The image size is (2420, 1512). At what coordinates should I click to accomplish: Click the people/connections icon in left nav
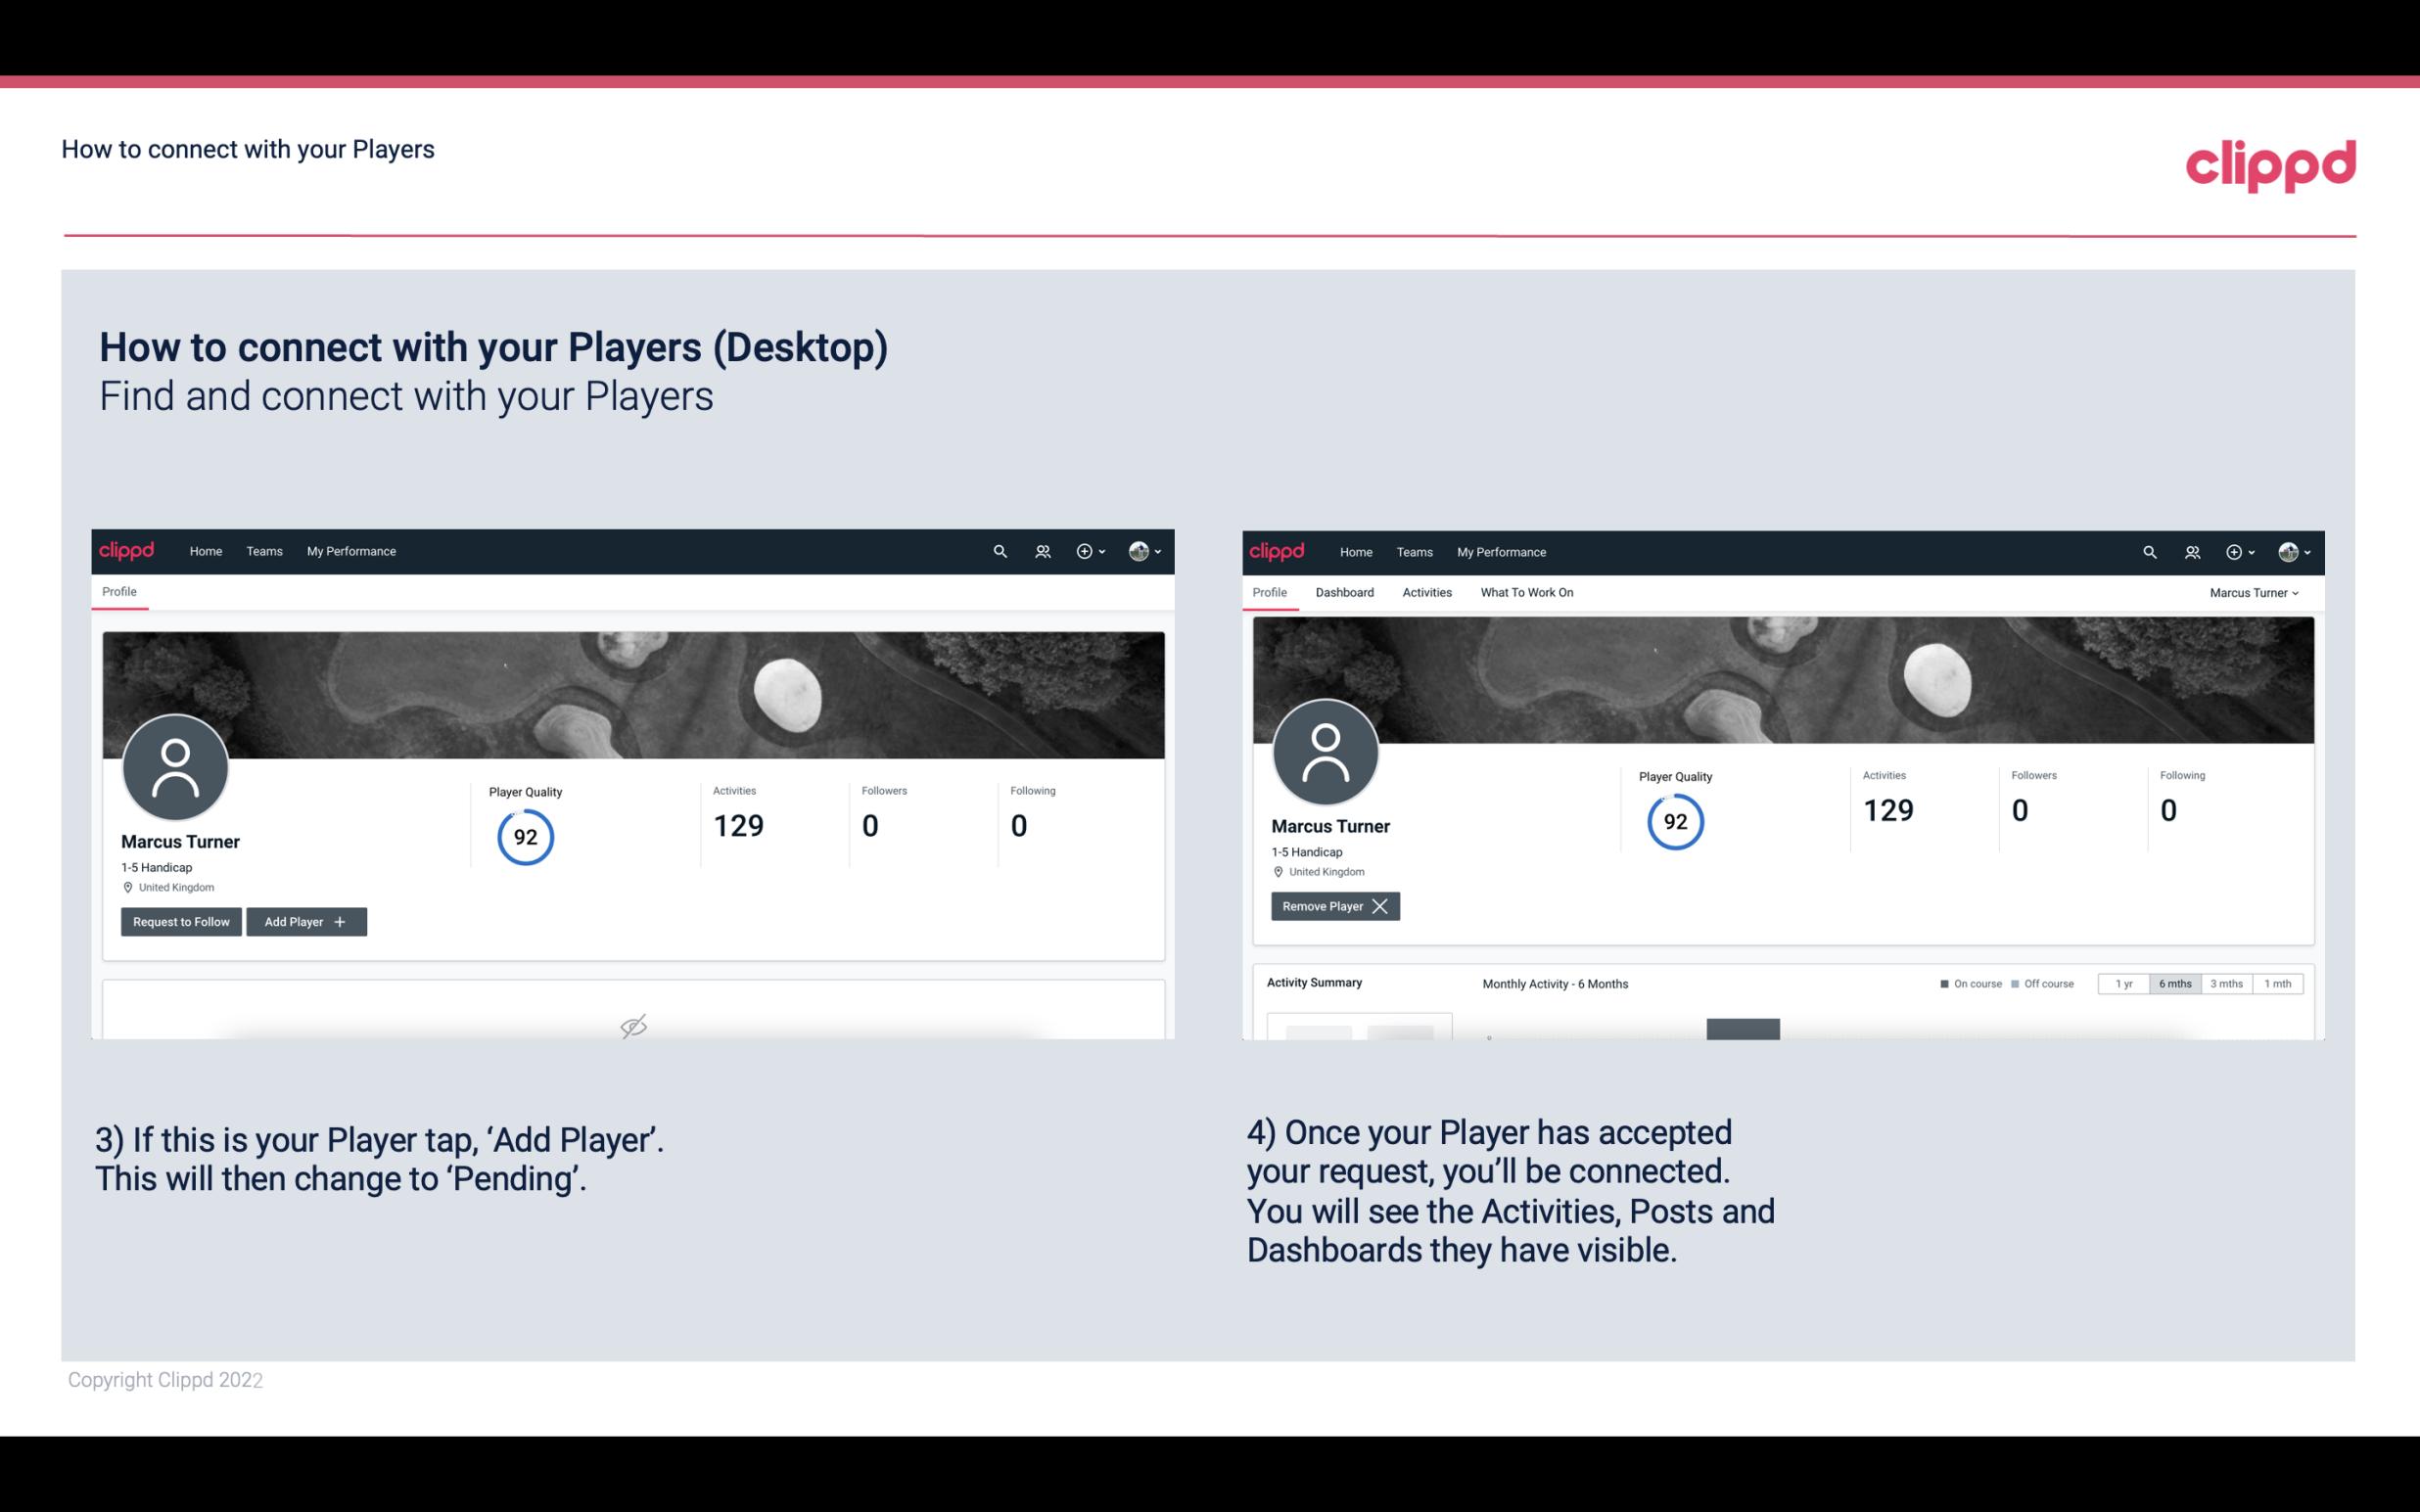tap(1040, 552)
